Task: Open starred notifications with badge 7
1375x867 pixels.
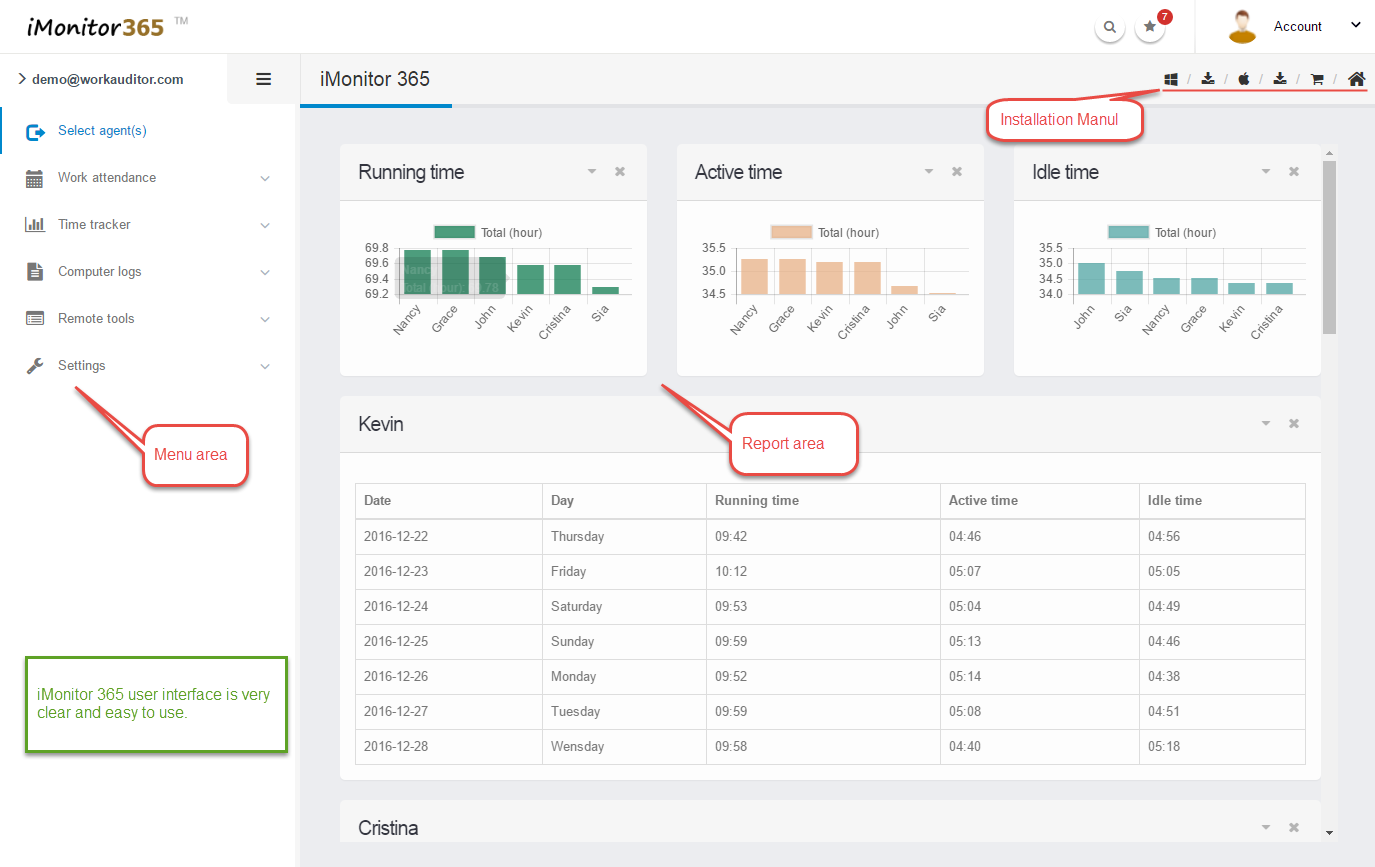Action: click(x=1151, y=27)
